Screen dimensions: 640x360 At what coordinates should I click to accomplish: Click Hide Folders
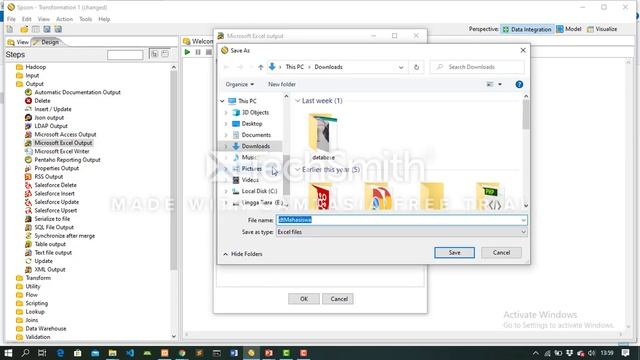[x=243, y=254]
